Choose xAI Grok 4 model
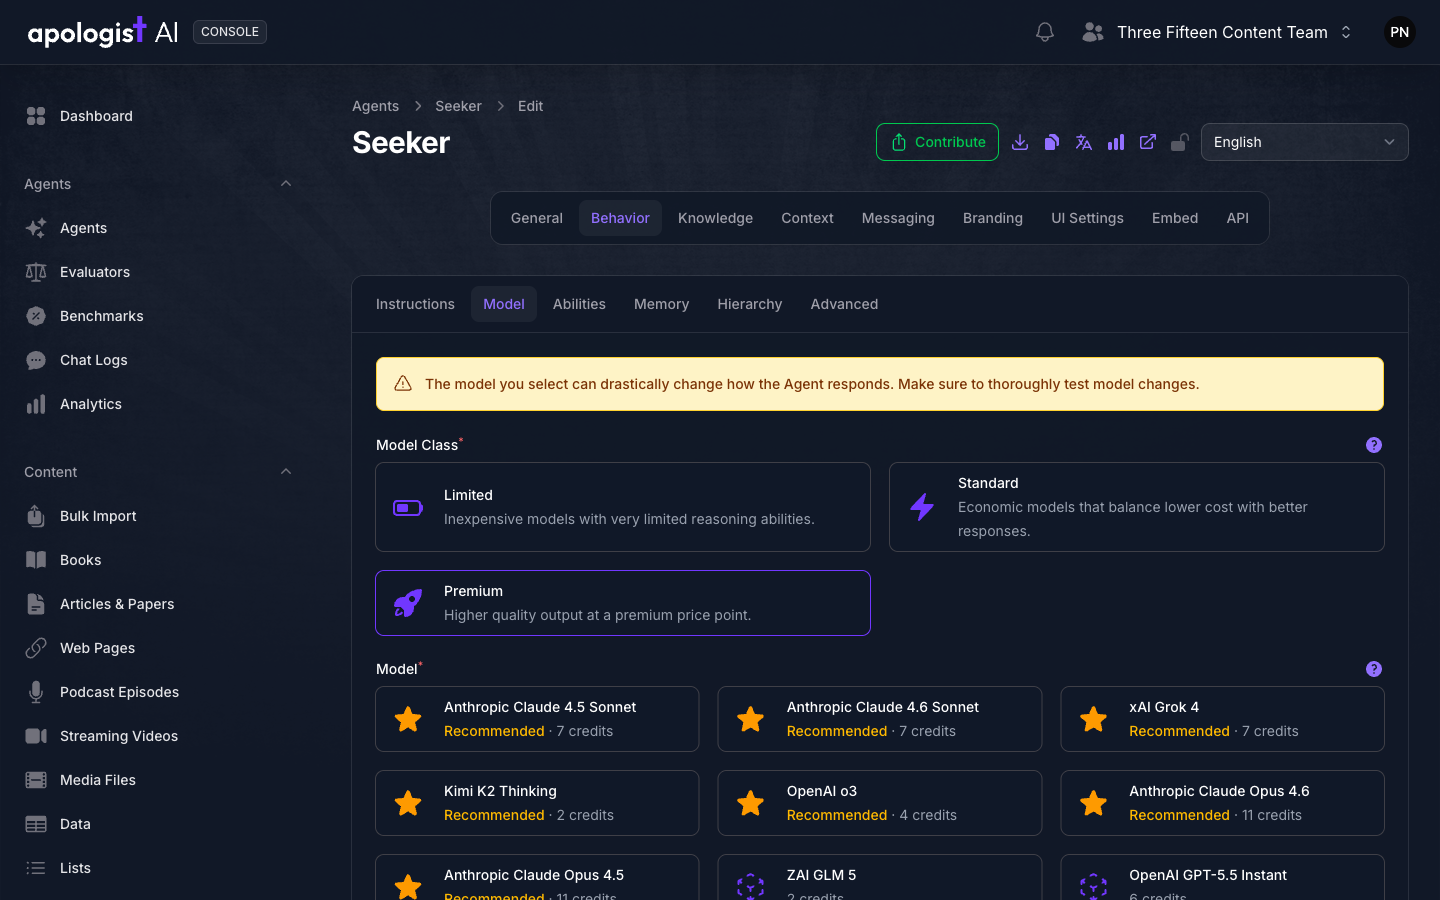Viewport: 1440px width, 900px height. pos(1223,719)
